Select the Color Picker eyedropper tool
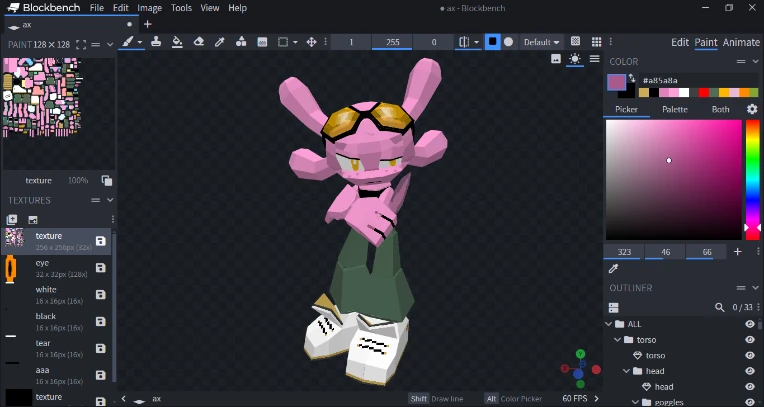The width and height of the screenshot is (764, 407). [220, 42]
